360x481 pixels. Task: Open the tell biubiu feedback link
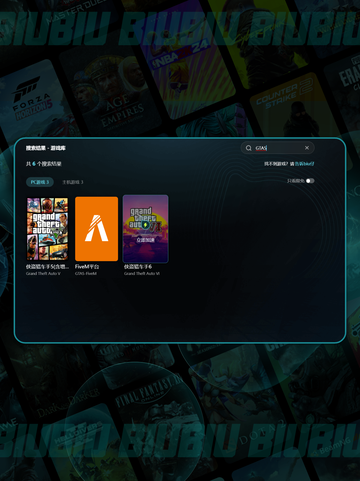point(304,164)
